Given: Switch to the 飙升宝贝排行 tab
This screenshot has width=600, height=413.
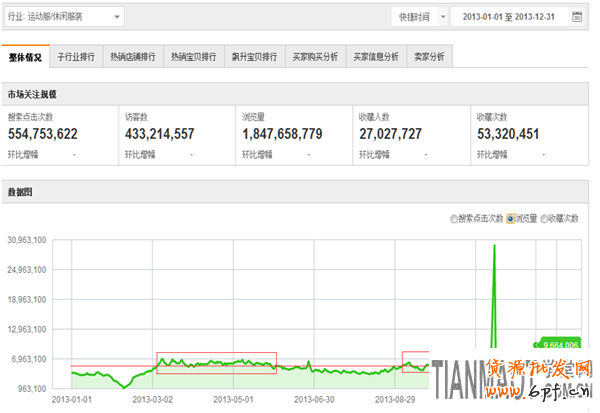Looking at the screenshot, I should pos(254,57).
